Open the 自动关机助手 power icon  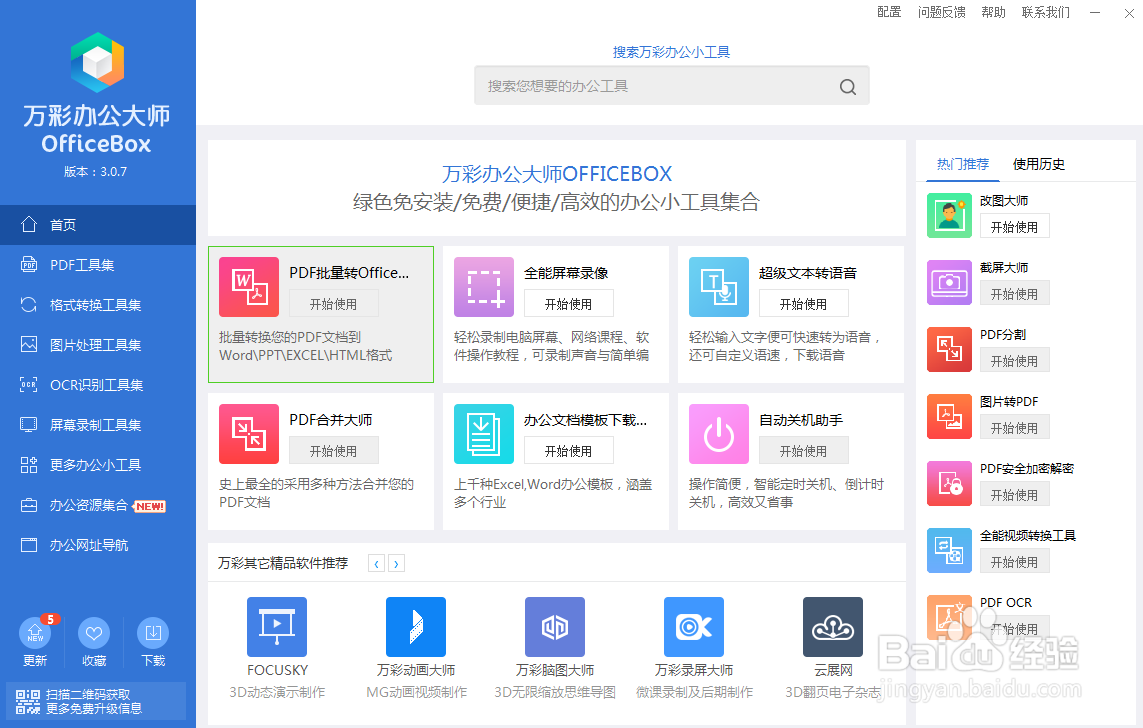[x=719, y=434]
